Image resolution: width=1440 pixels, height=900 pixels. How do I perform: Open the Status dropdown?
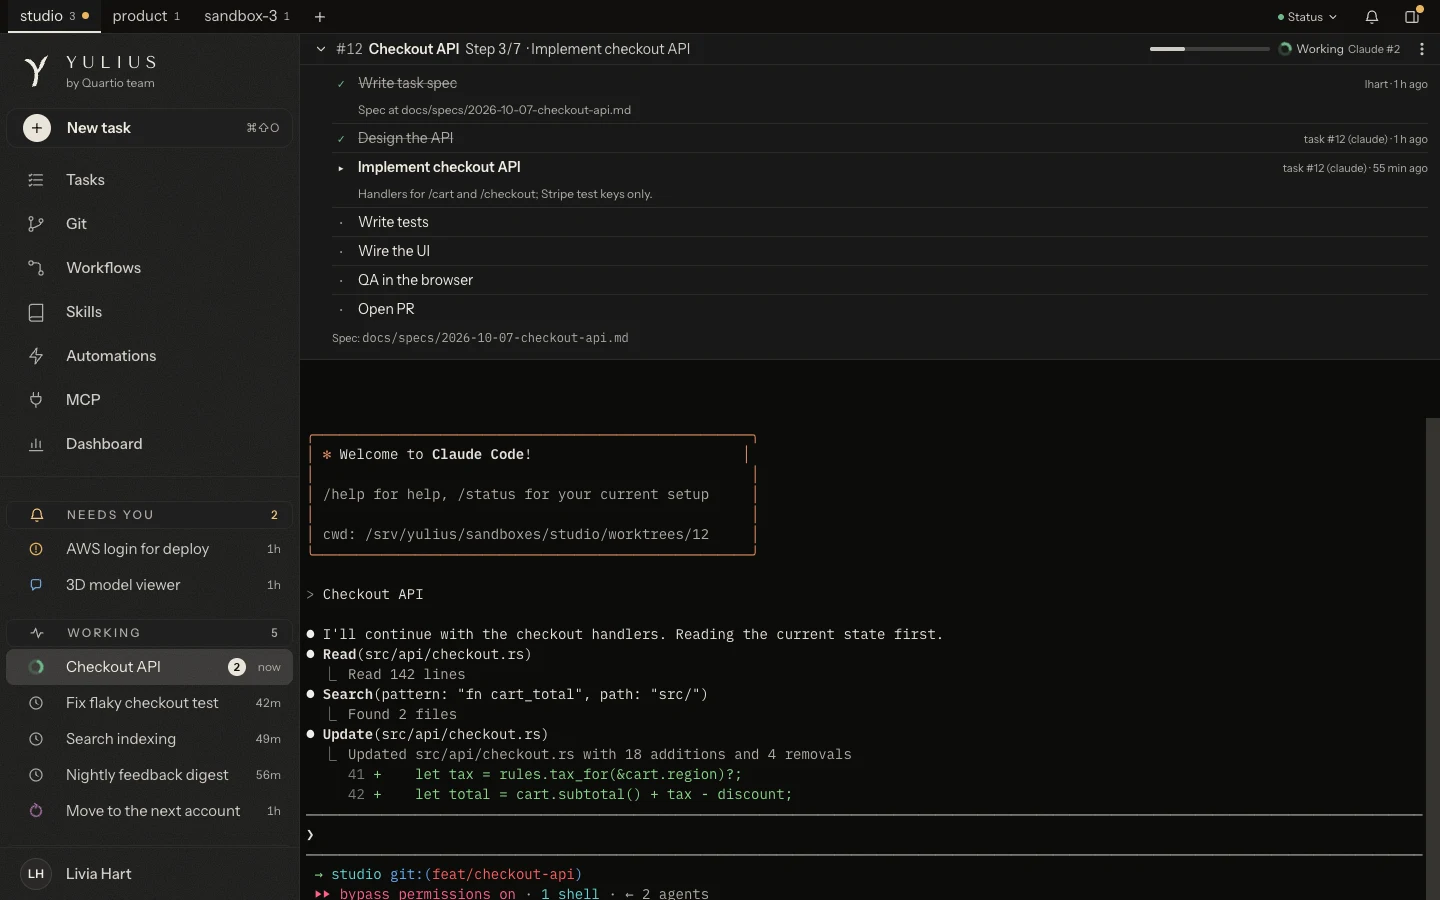1307,17
